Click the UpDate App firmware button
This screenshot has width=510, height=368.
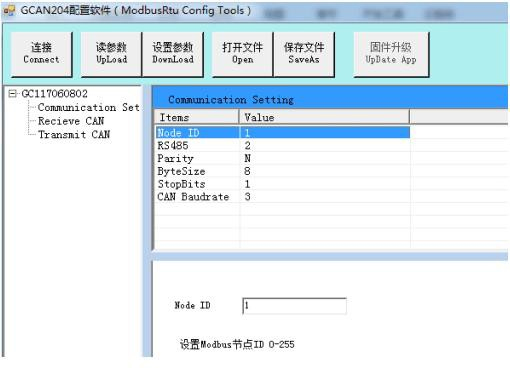[391, 54]
